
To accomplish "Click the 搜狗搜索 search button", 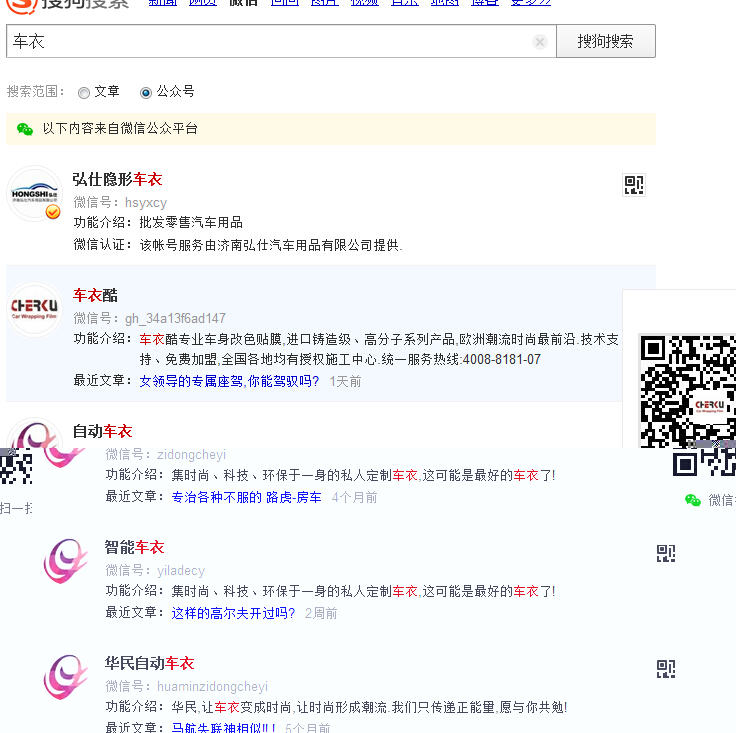I will pos(606,41).
